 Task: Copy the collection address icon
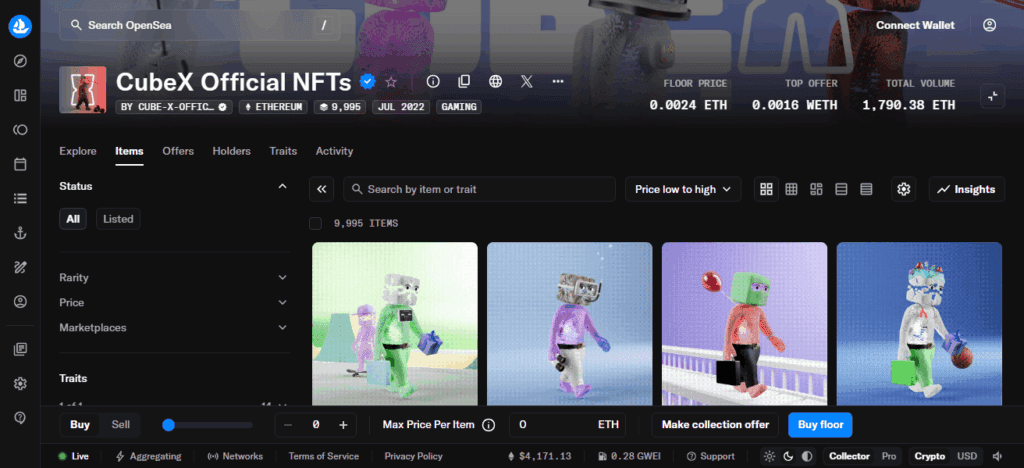tap(464, 82)
